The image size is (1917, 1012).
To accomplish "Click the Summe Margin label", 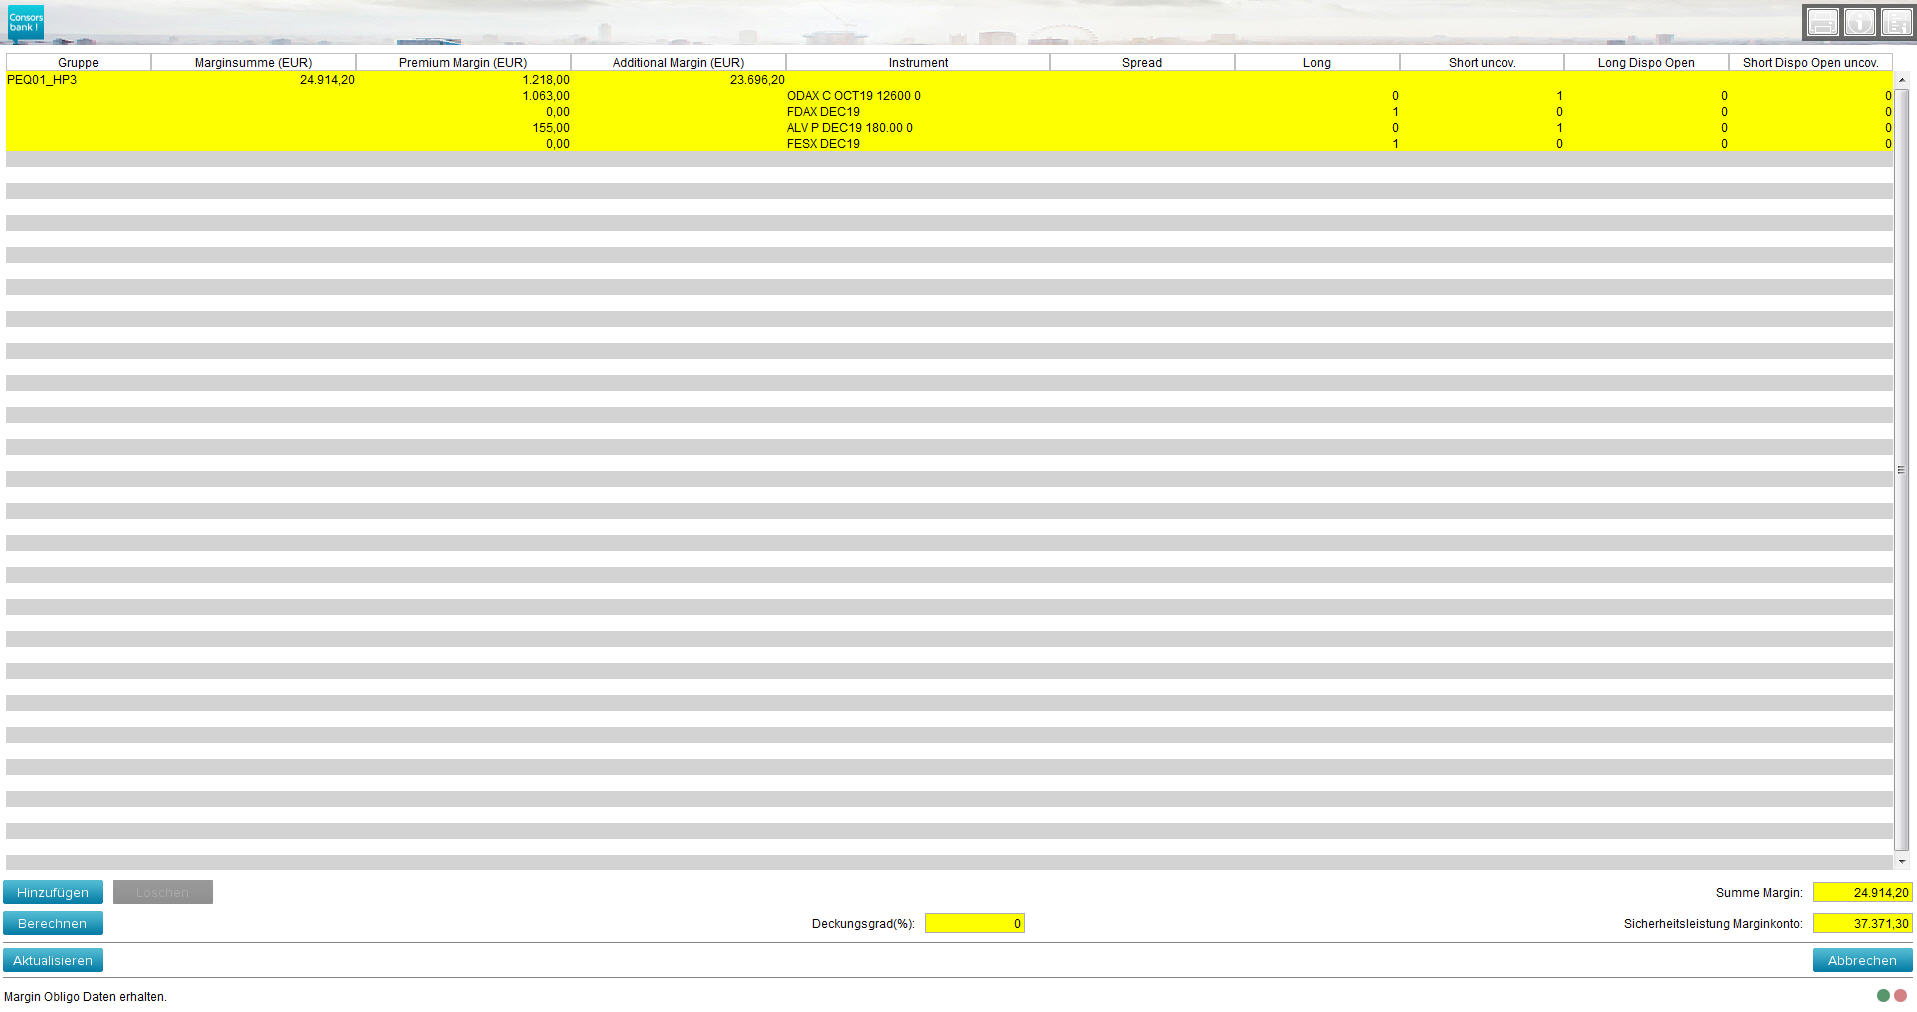I will (x=1759, y=893).
